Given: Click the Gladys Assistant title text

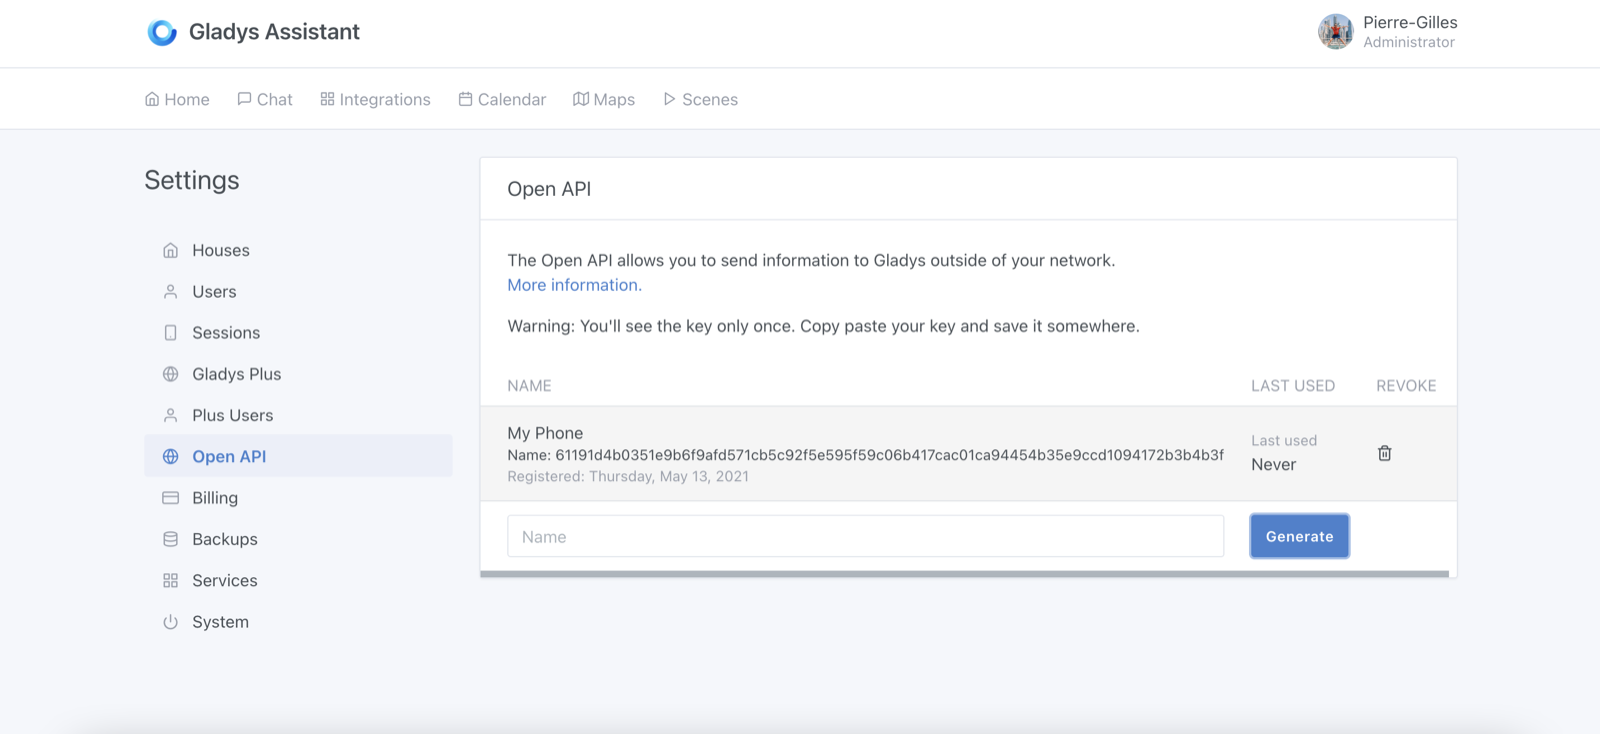Looking at the screenshot, I should 274,32.
